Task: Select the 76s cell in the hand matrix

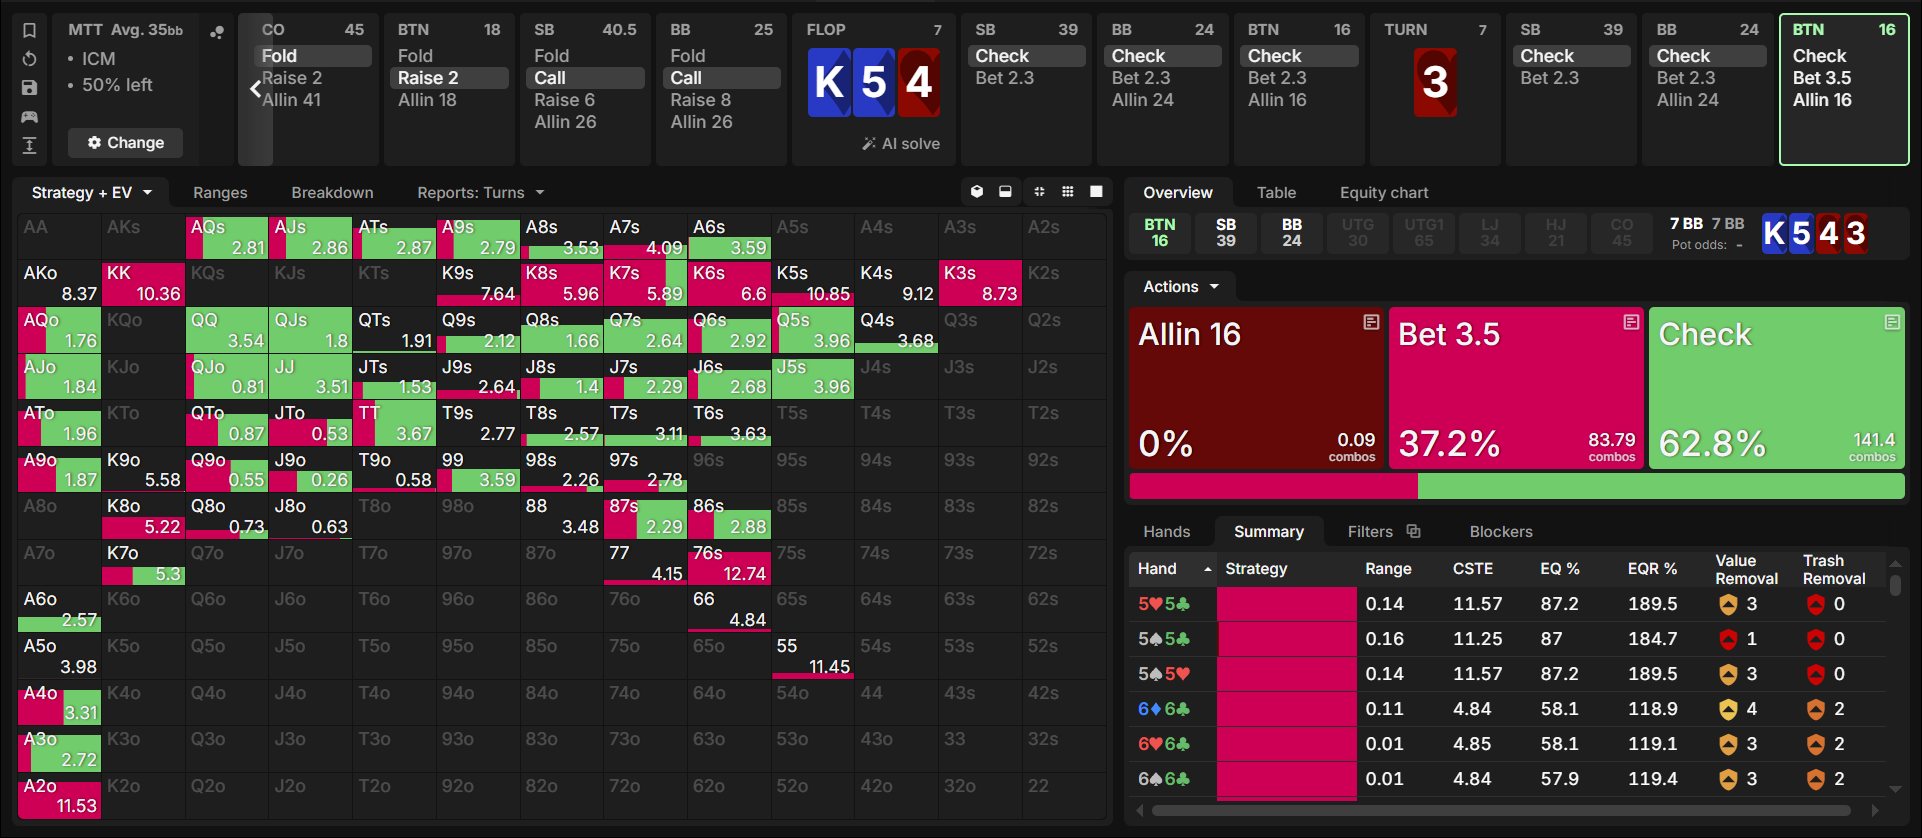Action: [730, 563]
